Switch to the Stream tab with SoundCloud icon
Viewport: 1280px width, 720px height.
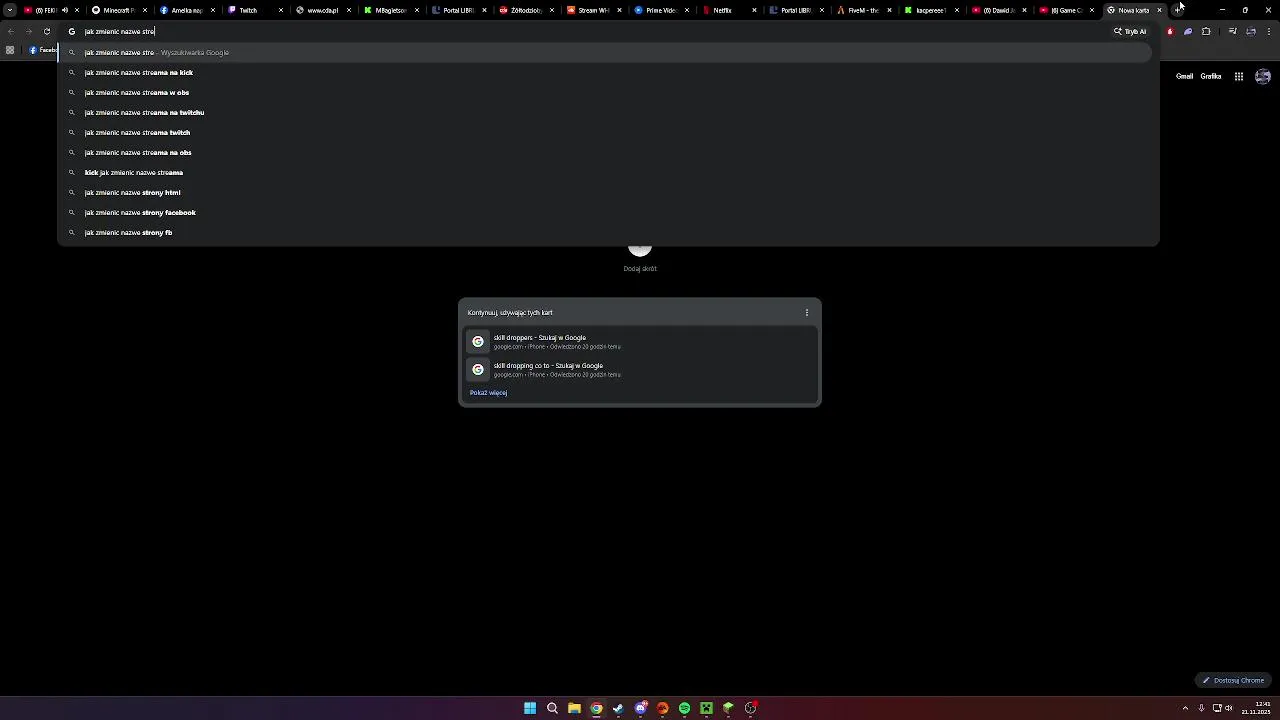(593, 10)
